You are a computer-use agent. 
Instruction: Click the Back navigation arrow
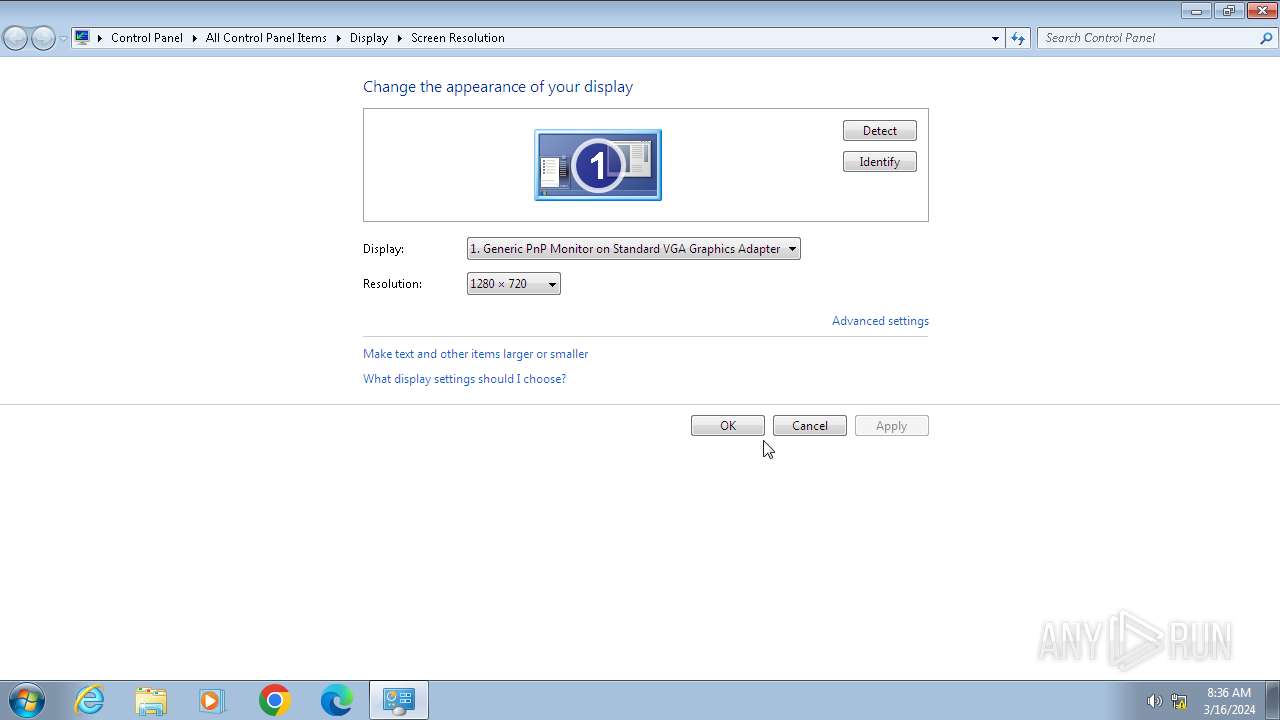[15, 38]
